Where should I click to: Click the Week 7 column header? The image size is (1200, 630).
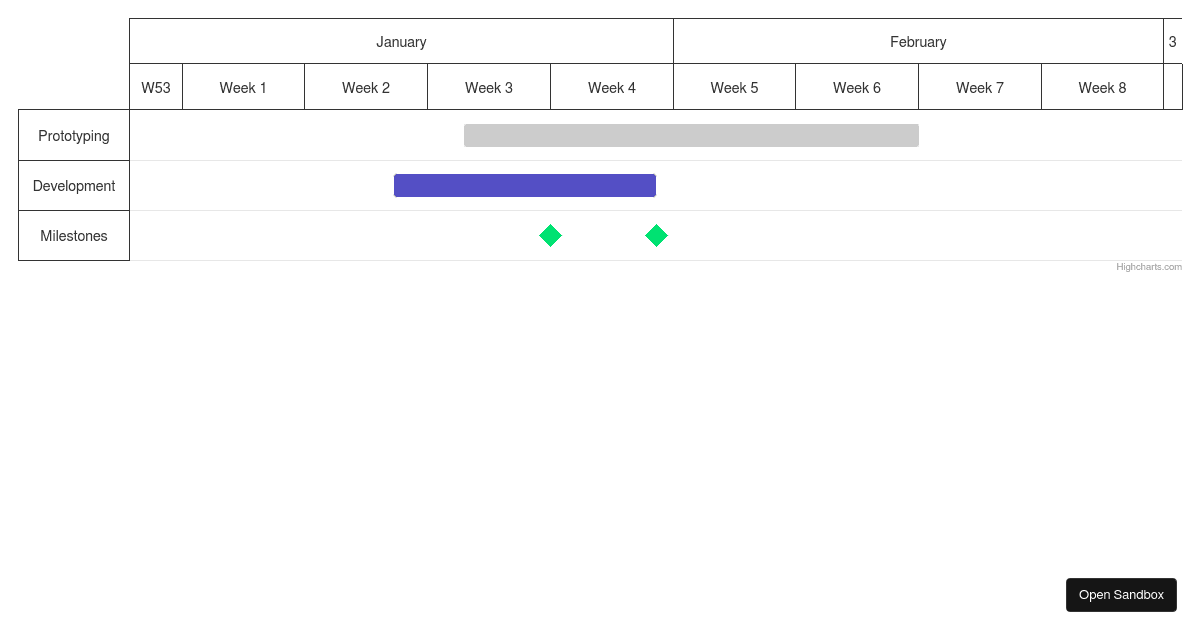979,88
